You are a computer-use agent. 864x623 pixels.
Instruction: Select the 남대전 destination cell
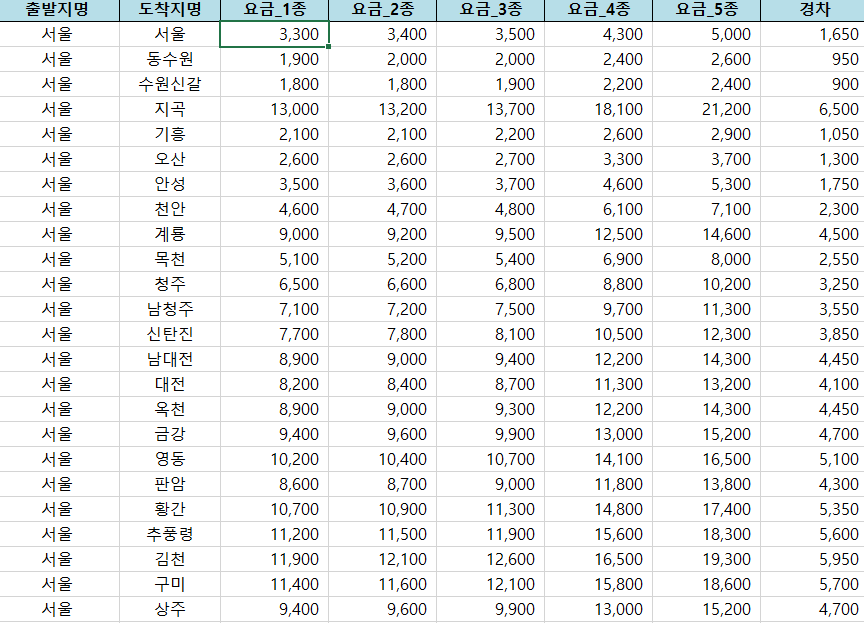pos(170,359)
